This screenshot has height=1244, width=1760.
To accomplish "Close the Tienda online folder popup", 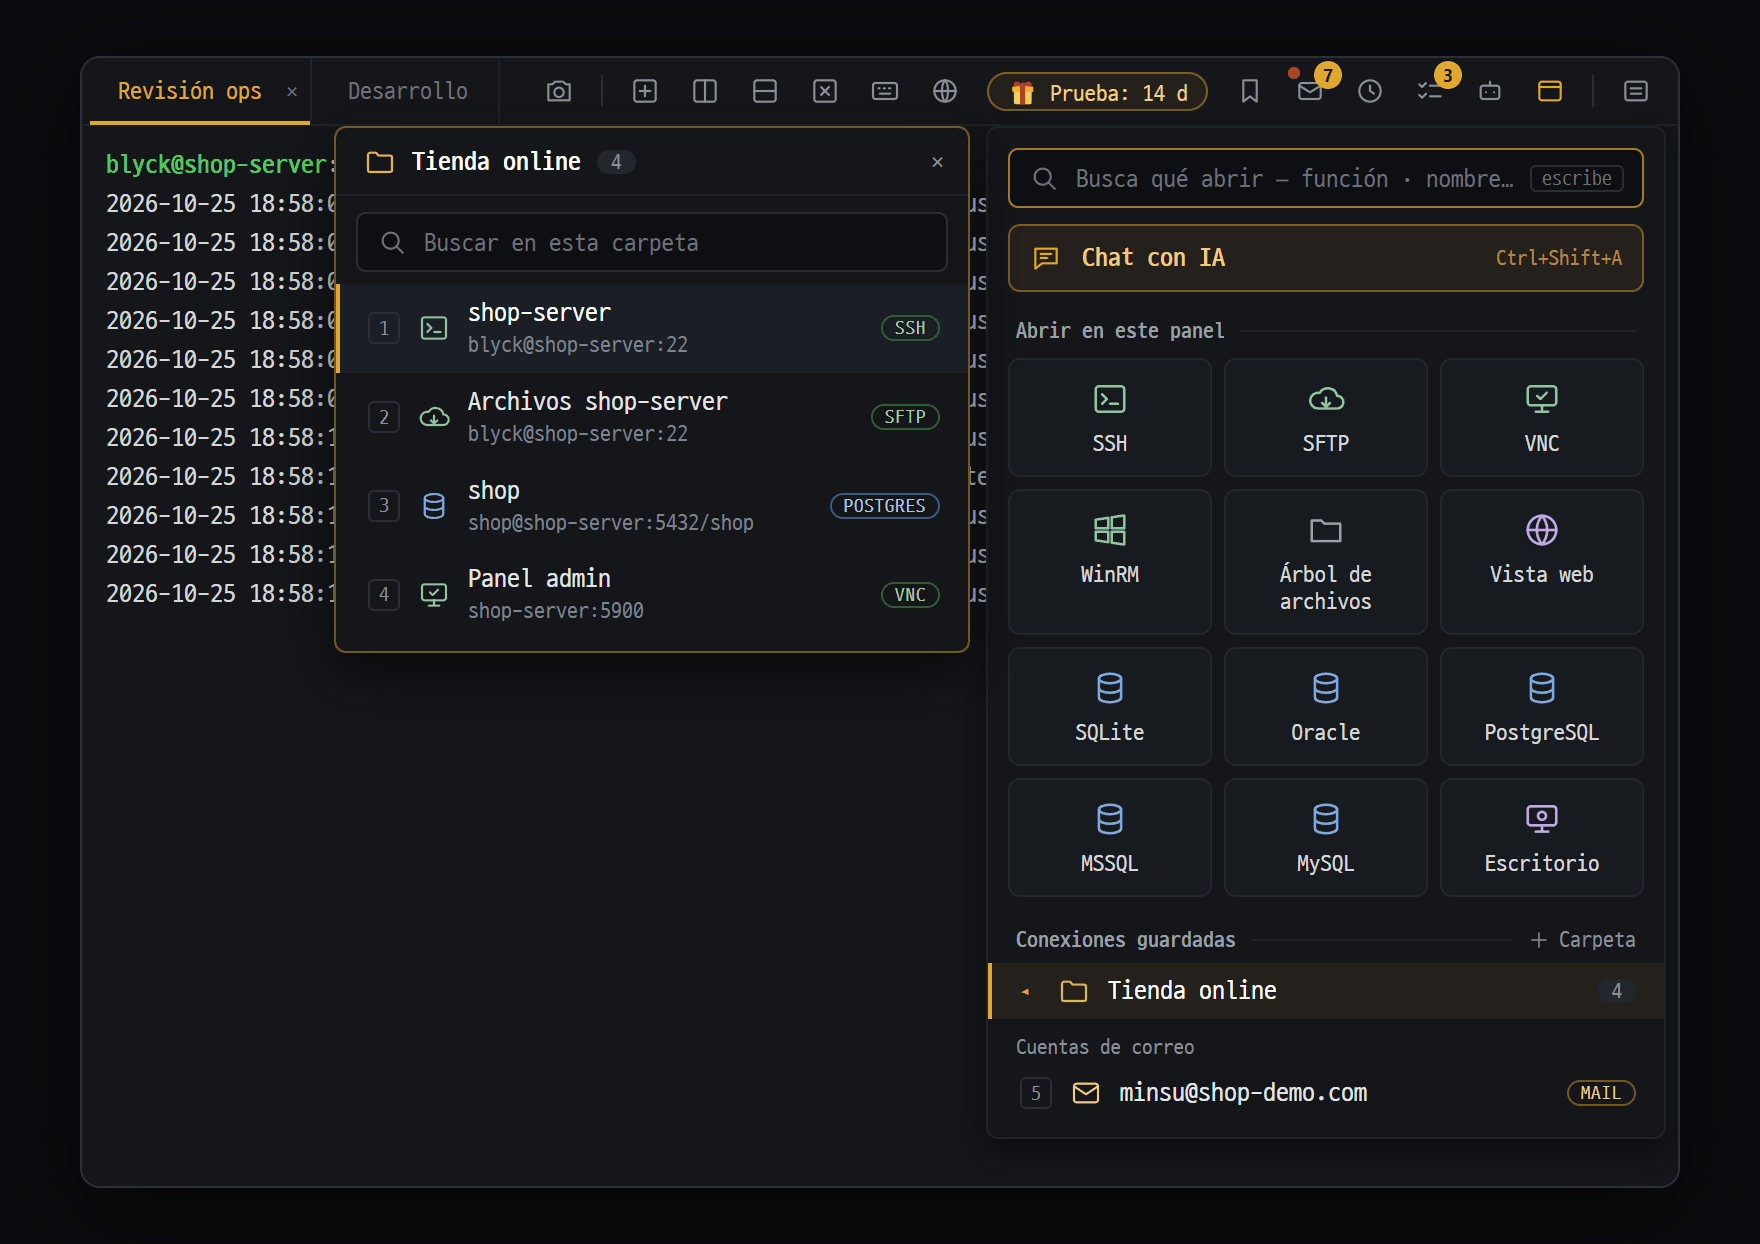I will point(937,162).
